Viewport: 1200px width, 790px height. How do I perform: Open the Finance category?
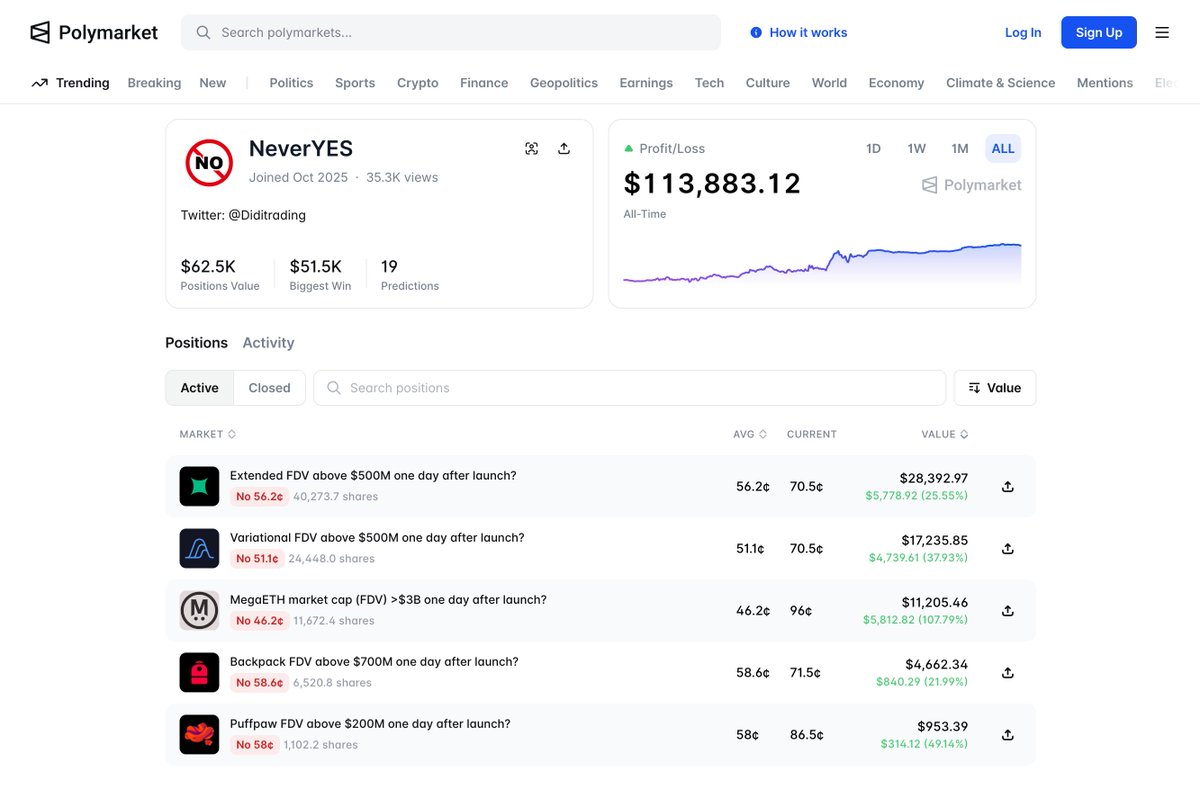coord(484,83)
